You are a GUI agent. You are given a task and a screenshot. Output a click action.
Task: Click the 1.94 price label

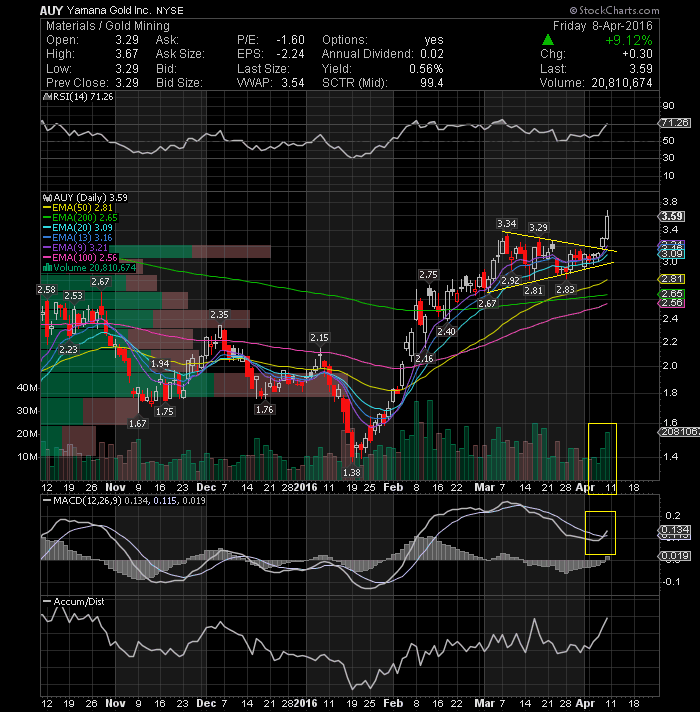click(x=160, y=363)
